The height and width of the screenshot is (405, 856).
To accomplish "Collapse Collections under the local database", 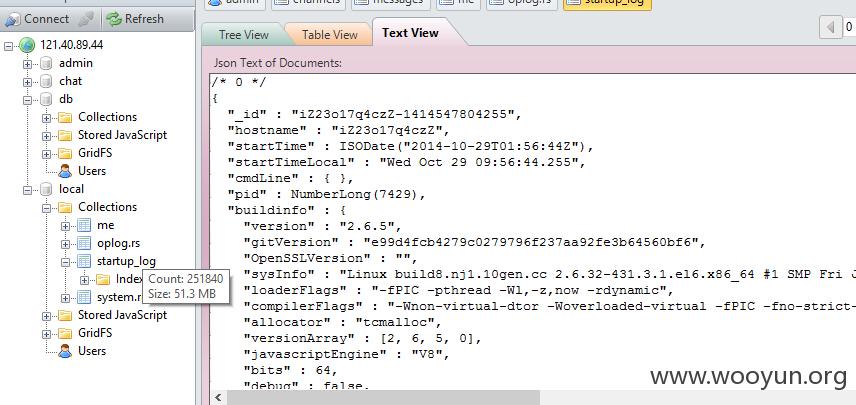I will point(46,208).
